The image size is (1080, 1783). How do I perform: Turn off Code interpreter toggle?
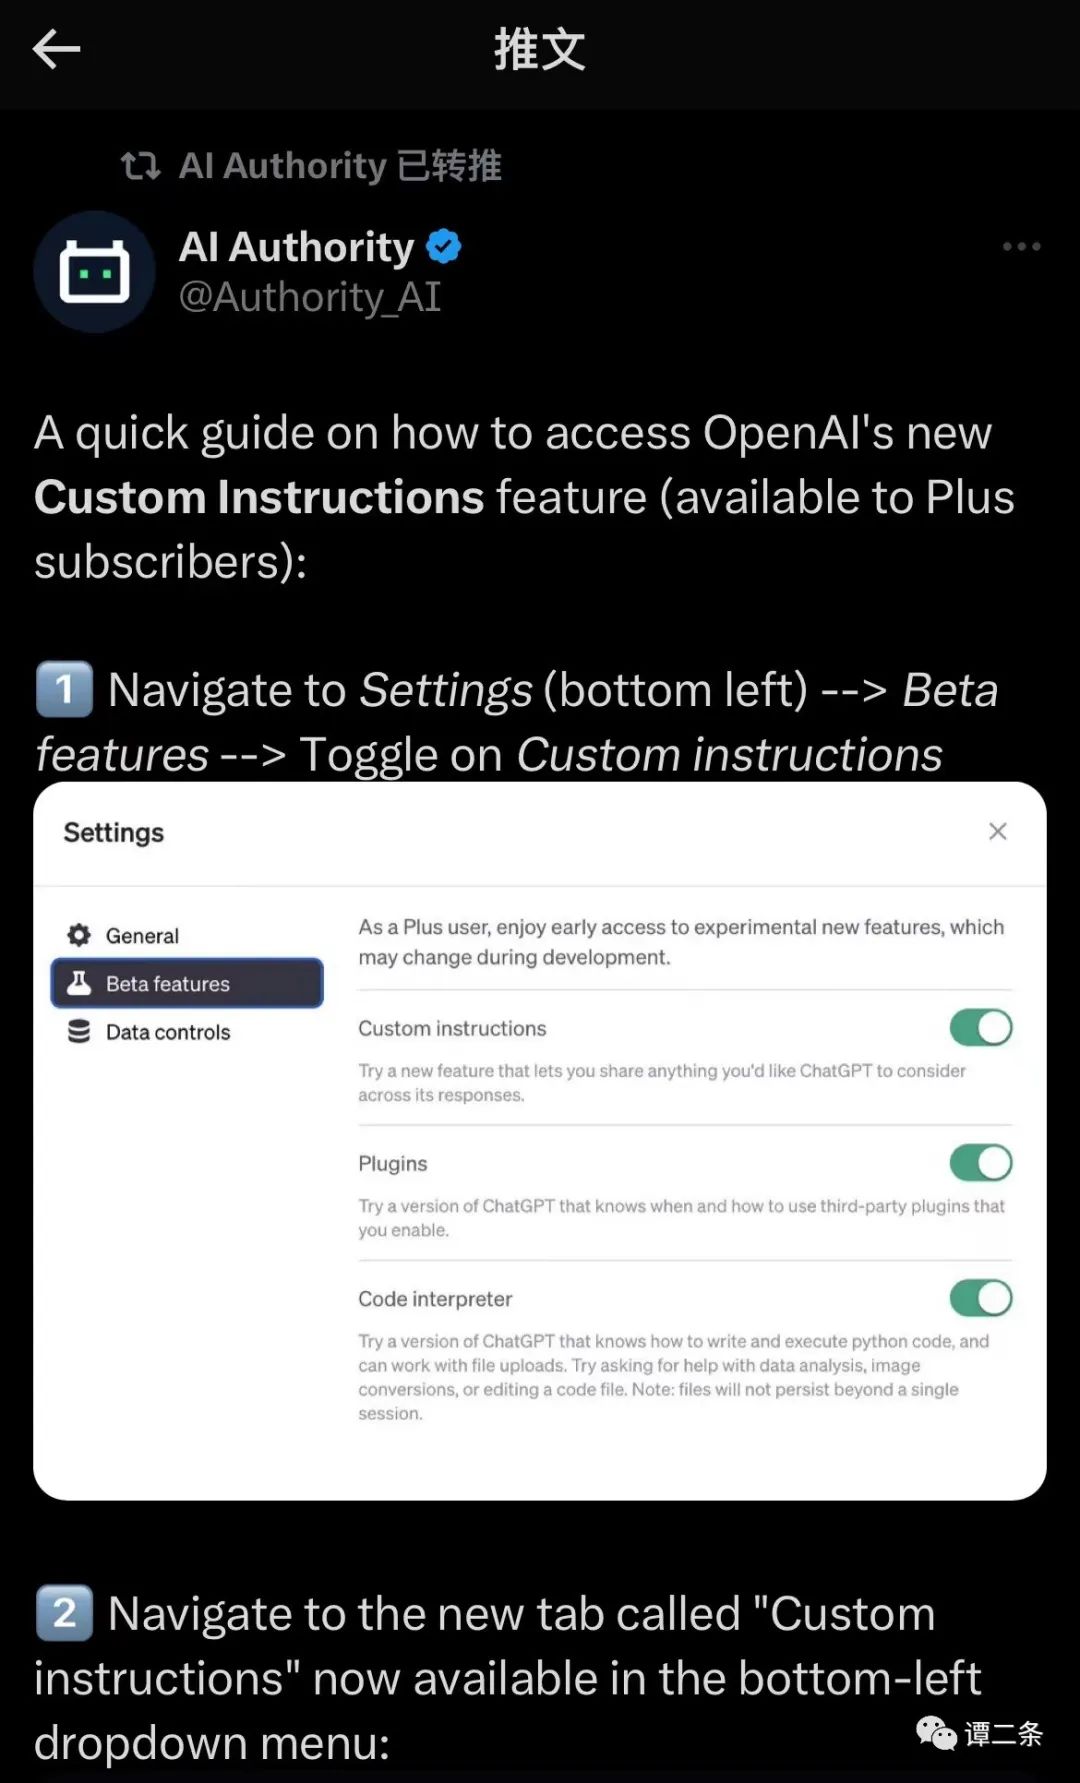pyautogui.click(x=980, y=1298)
